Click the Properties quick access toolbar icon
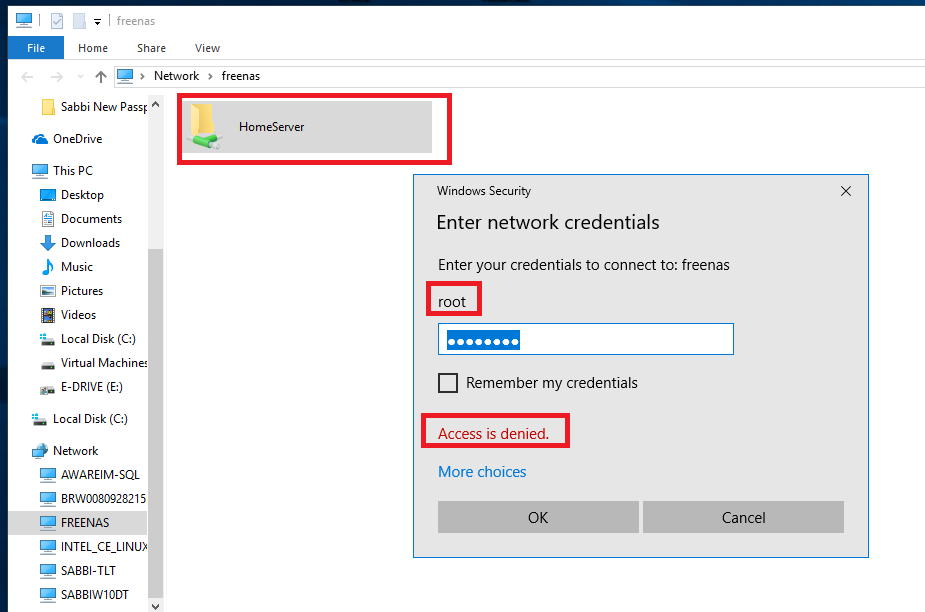 [x=57, y=21]
